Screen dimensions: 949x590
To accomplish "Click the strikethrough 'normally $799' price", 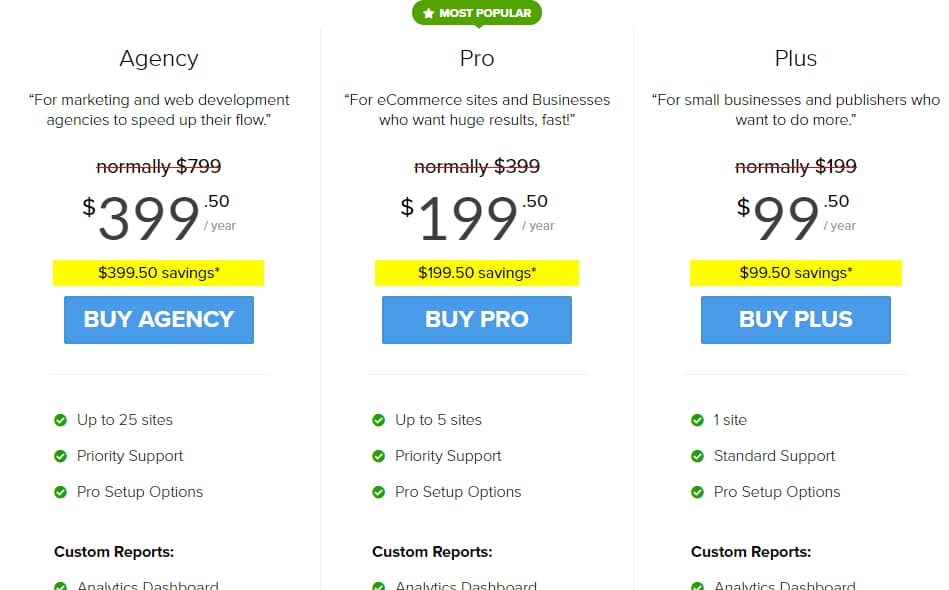I will [x=158, y=166].
